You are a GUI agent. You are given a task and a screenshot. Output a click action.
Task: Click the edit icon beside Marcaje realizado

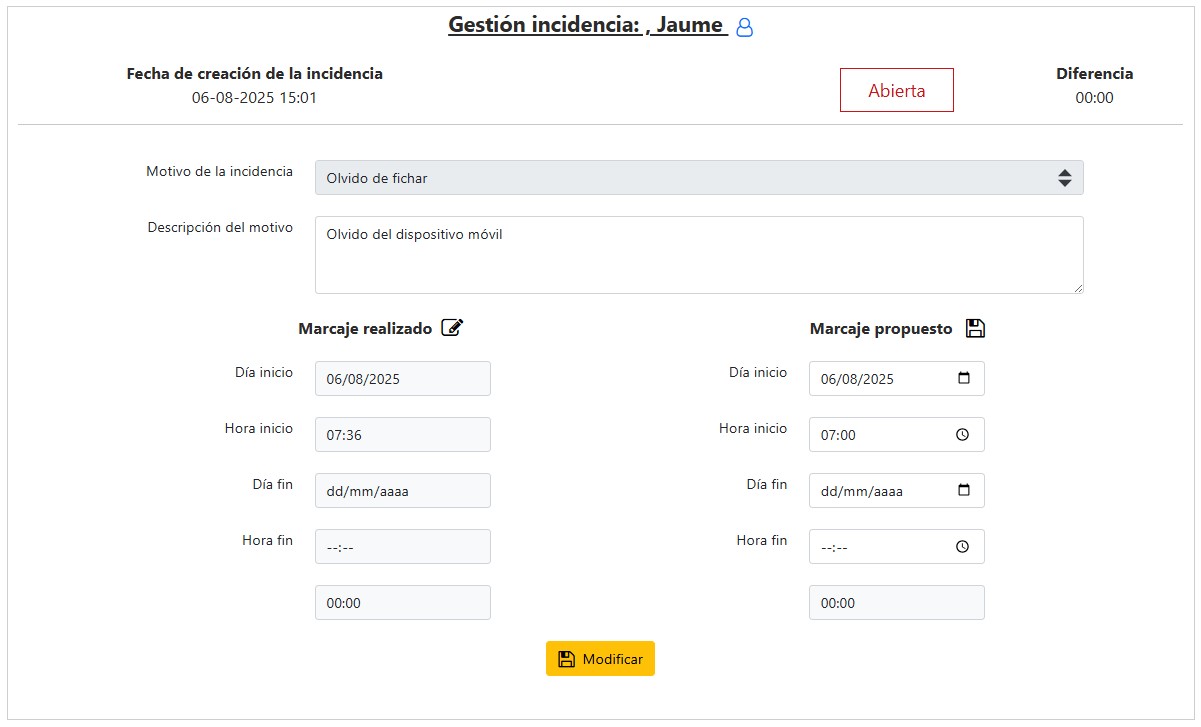452,328
